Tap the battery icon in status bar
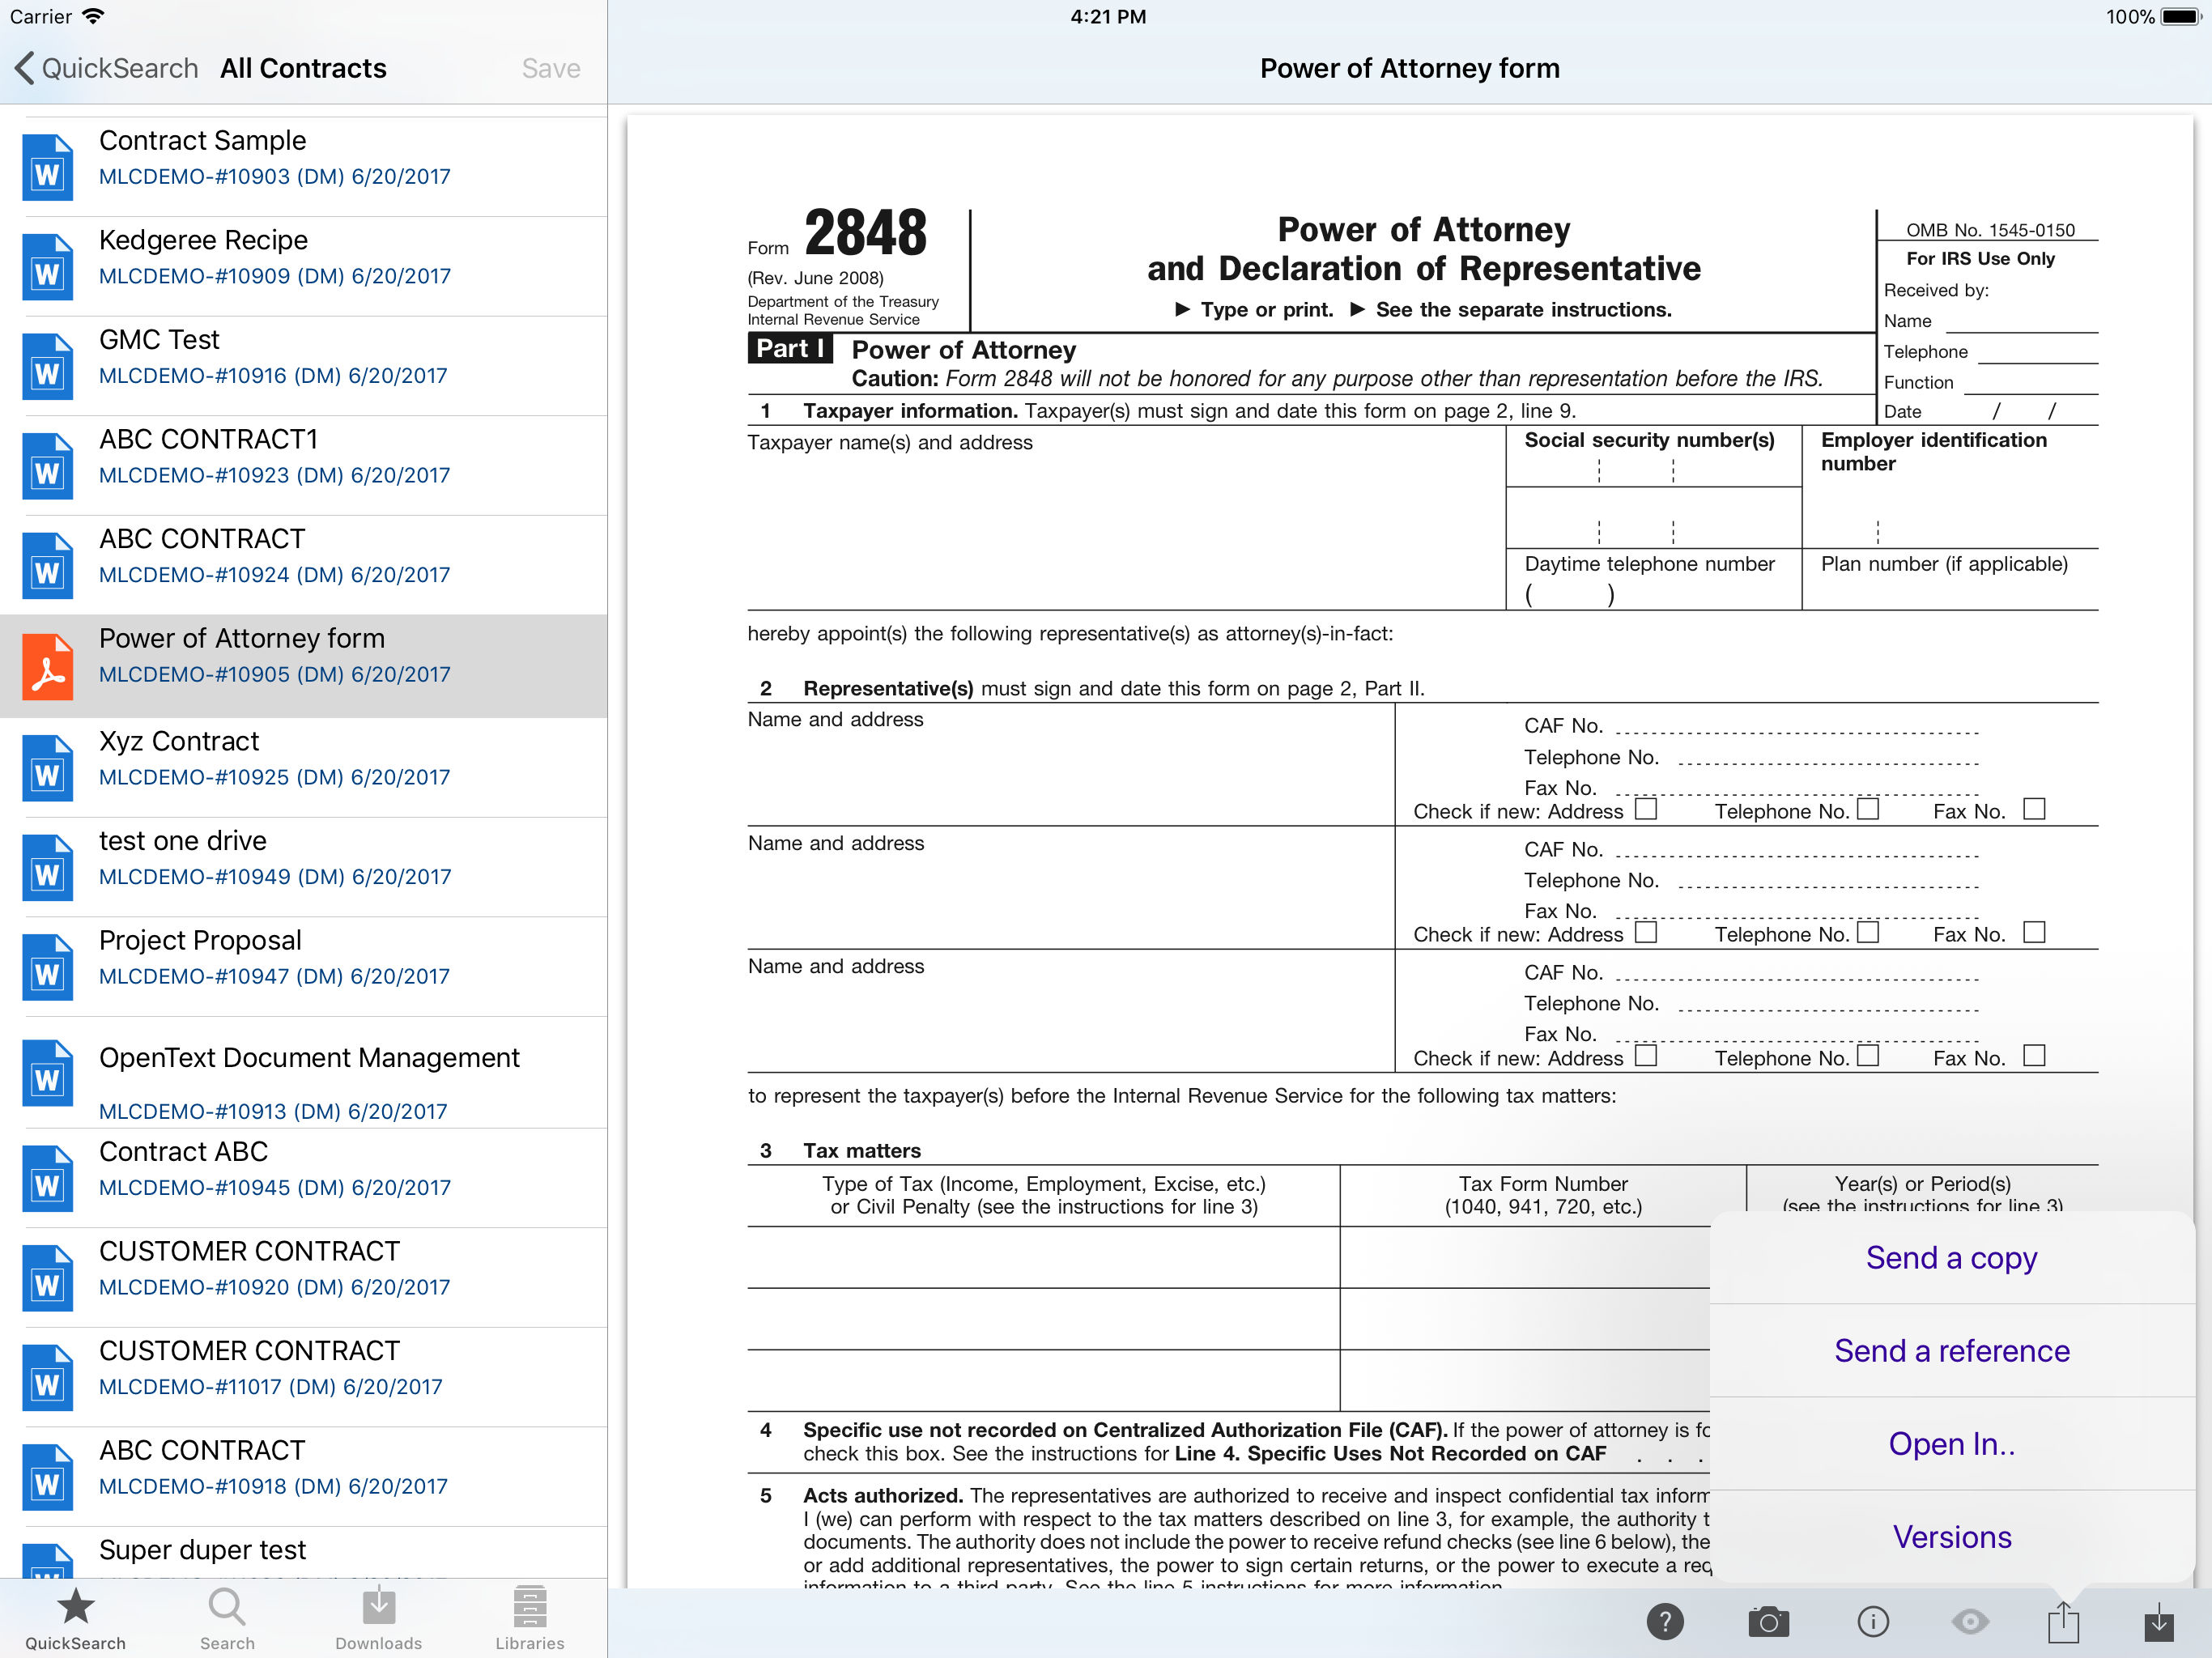 coord(2180,16)
